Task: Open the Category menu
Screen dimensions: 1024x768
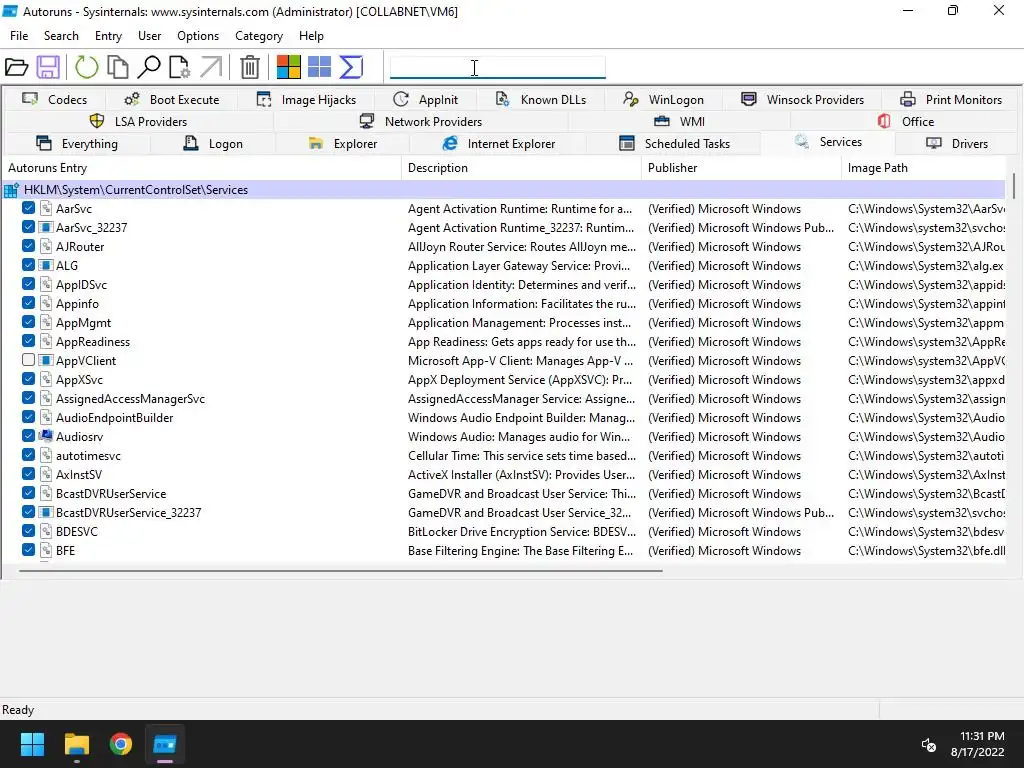Action: point(259,36)
